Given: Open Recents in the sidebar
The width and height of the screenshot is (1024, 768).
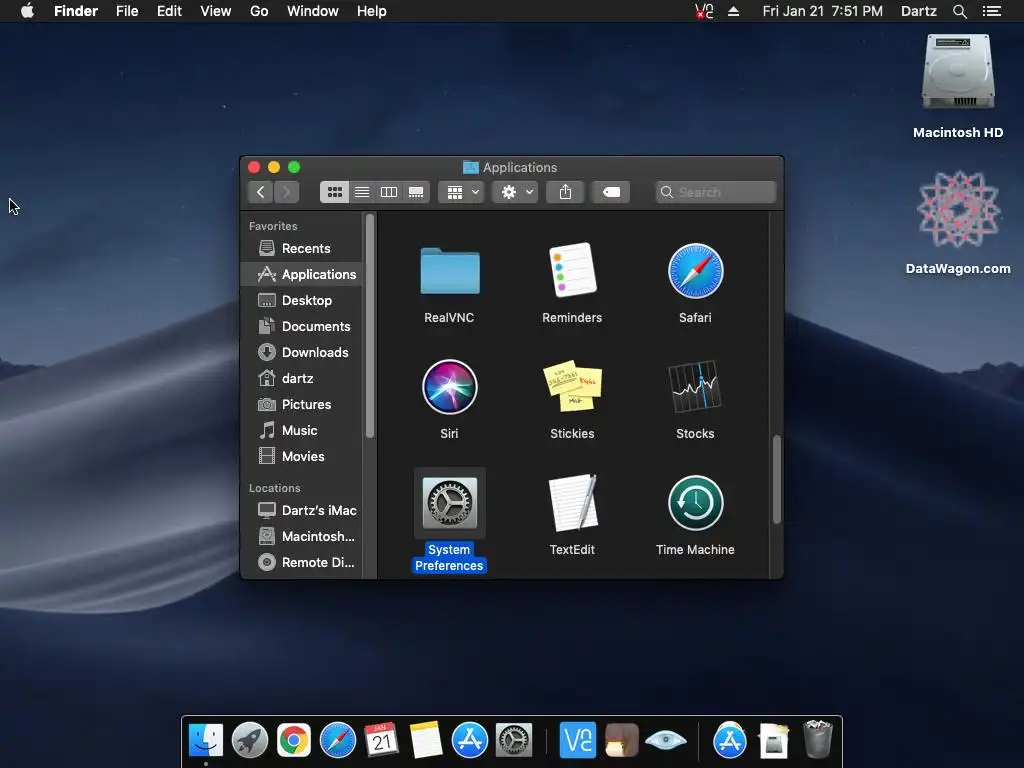Looking at the screenshot, I should tap(302, 248).
